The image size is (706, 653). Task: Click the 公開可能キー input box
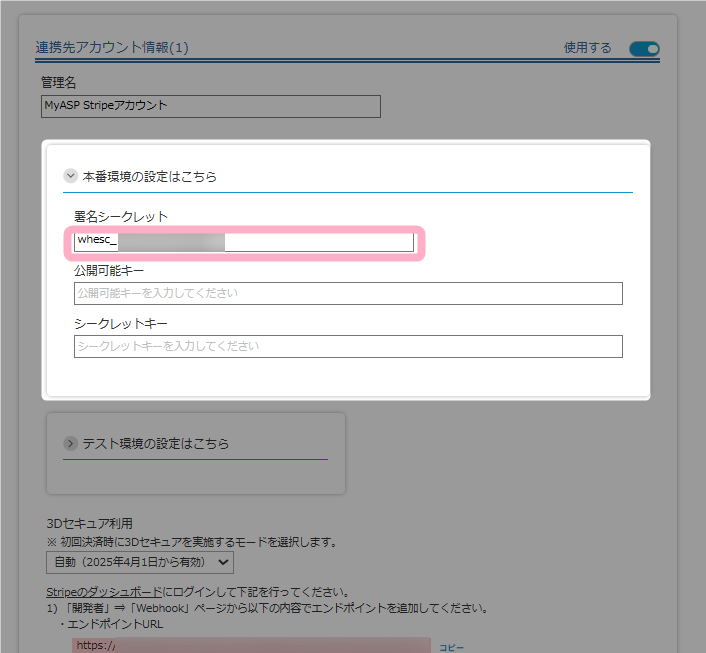[x=348, y=293]
